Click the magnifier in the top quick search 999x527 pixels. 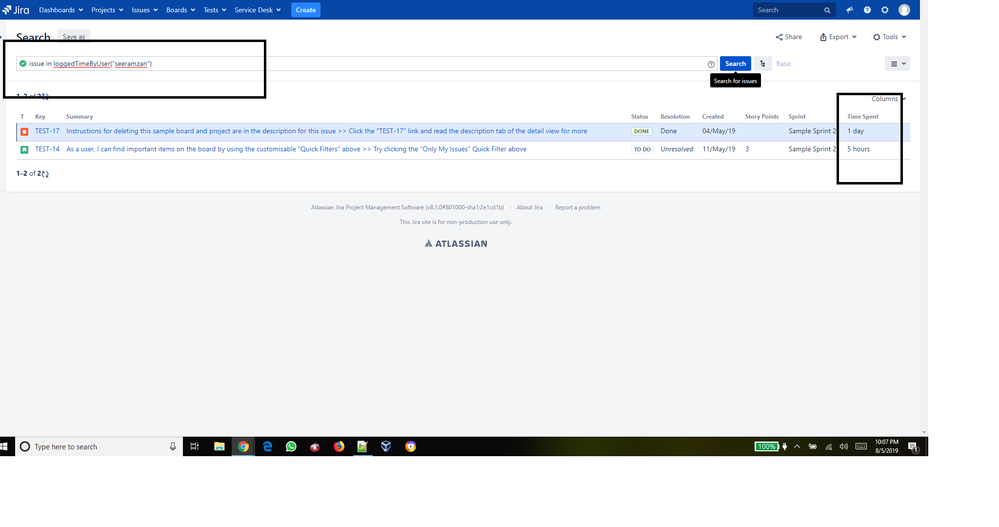point(827,10)
